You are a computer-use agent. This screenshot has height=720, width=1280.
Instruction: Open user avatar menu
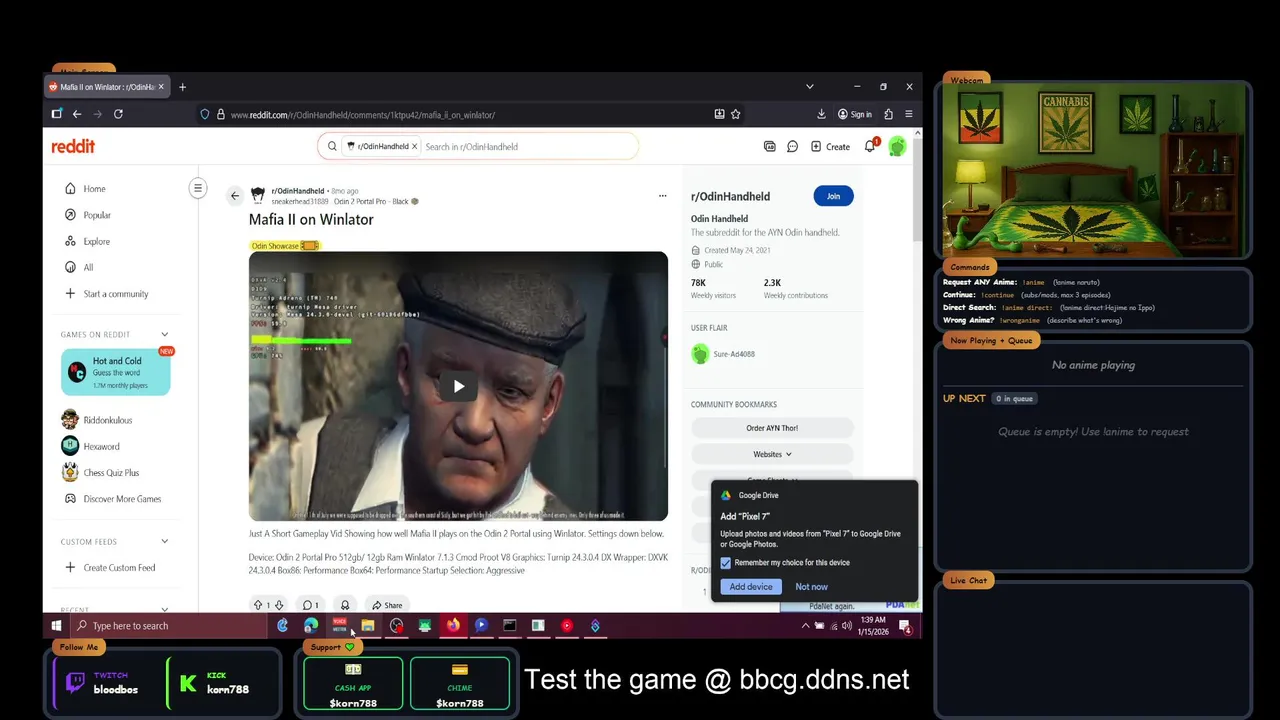pyautogui.click(x=897, y=146)
